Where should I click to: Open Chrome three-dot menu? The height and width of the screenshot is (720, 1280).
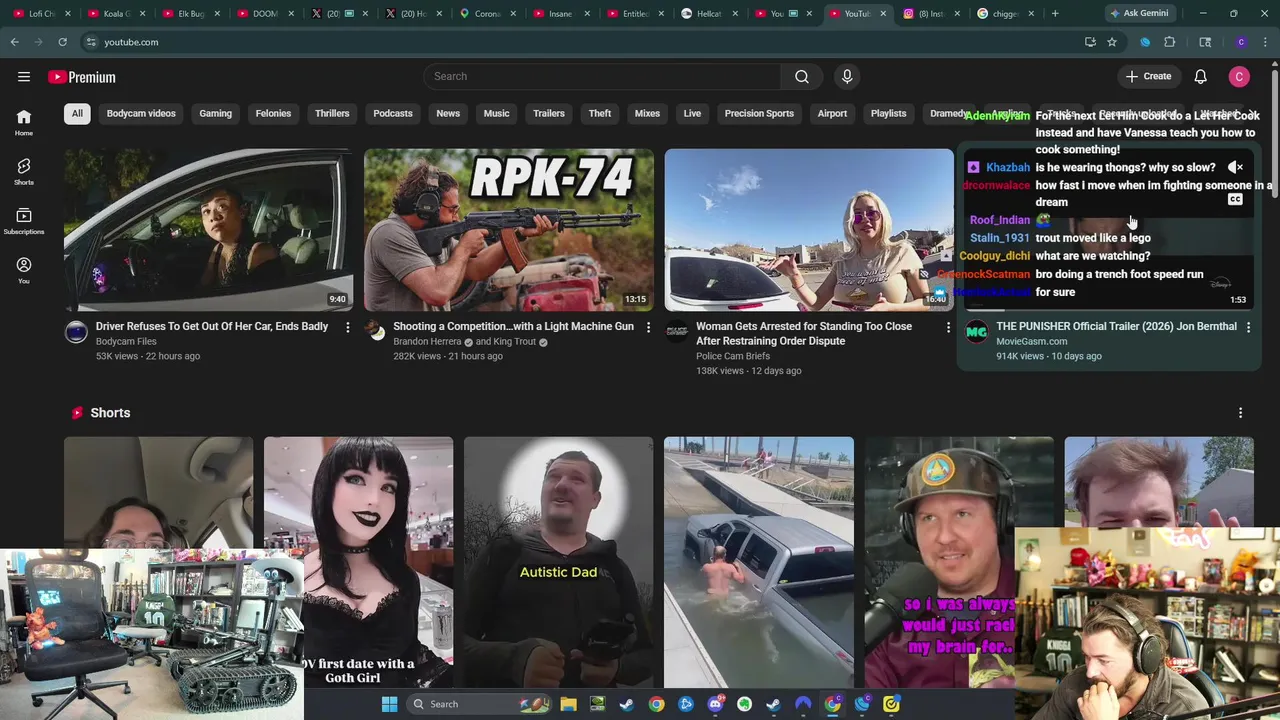(1264, 42)
